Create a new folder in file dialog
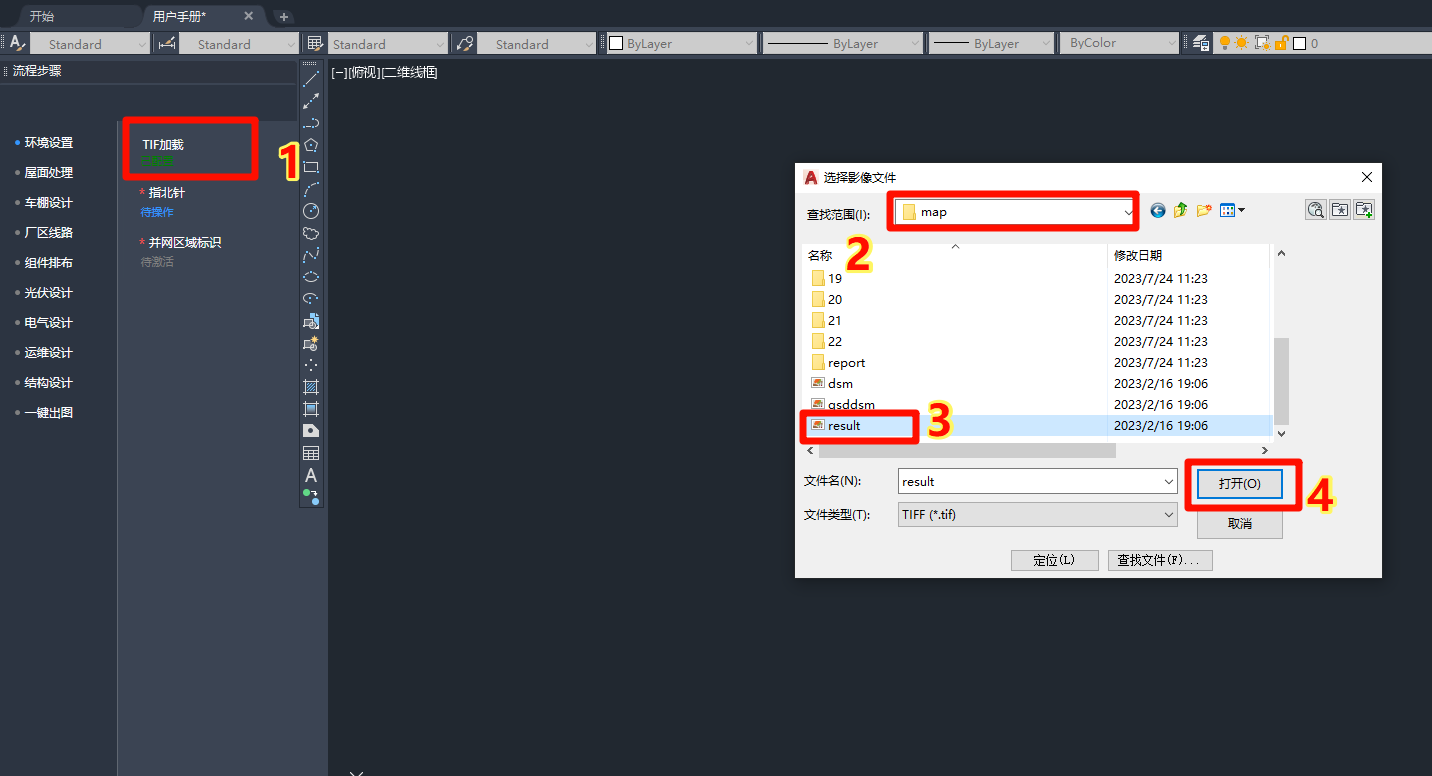Image resolution: width=1432 pixels, height=776 pixels. [x=1204, y=210]
